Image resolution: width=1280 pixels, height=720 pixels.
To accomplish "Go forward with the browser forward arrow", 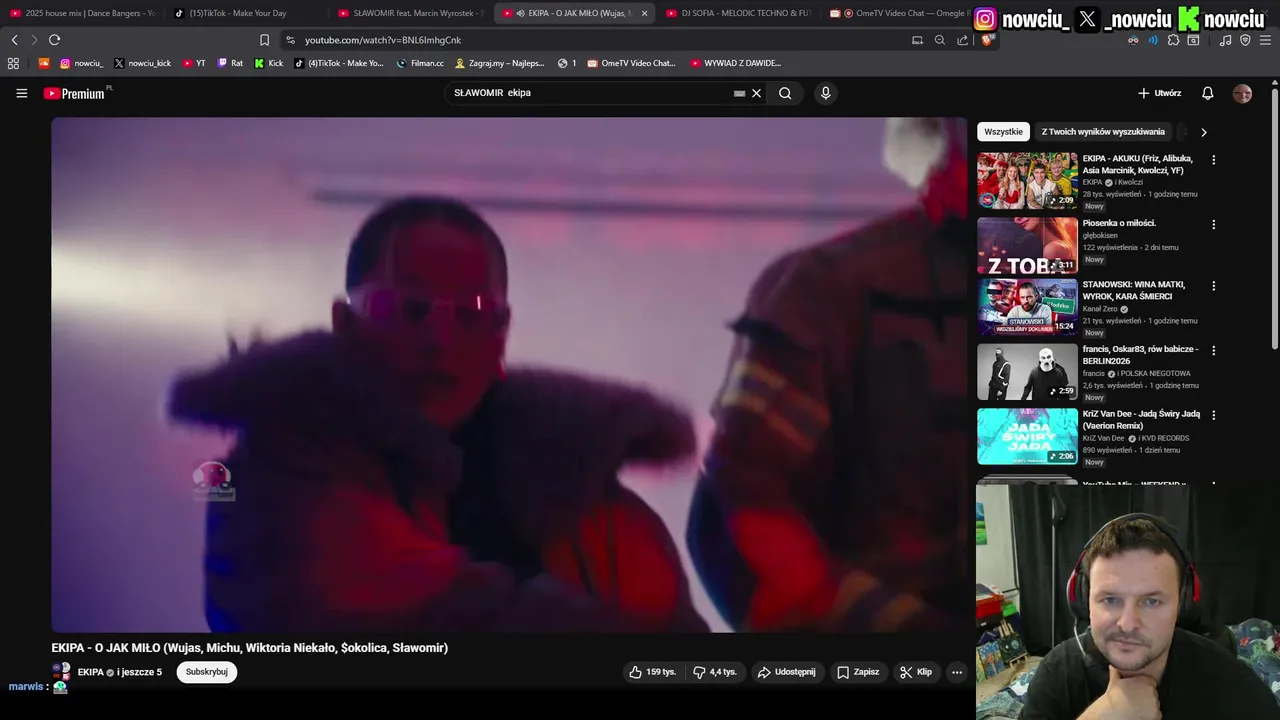I will tap(33, 40).
